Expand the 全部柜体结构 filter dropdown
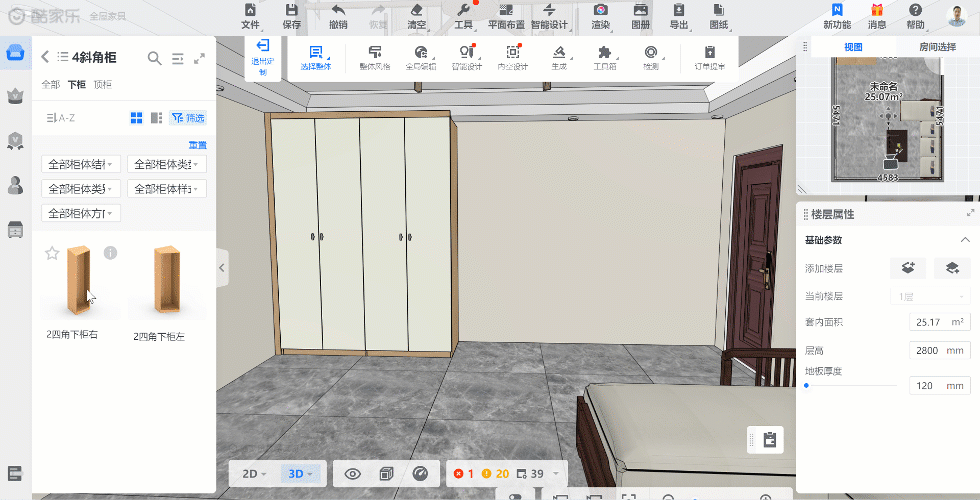This screenshot has width=980, height=500. point(80,163)
